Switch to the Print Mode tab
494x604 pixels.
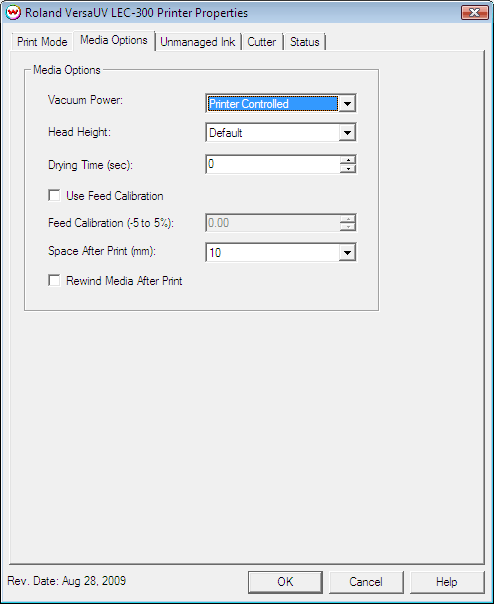pyautogui.click(x=42, y=42)
